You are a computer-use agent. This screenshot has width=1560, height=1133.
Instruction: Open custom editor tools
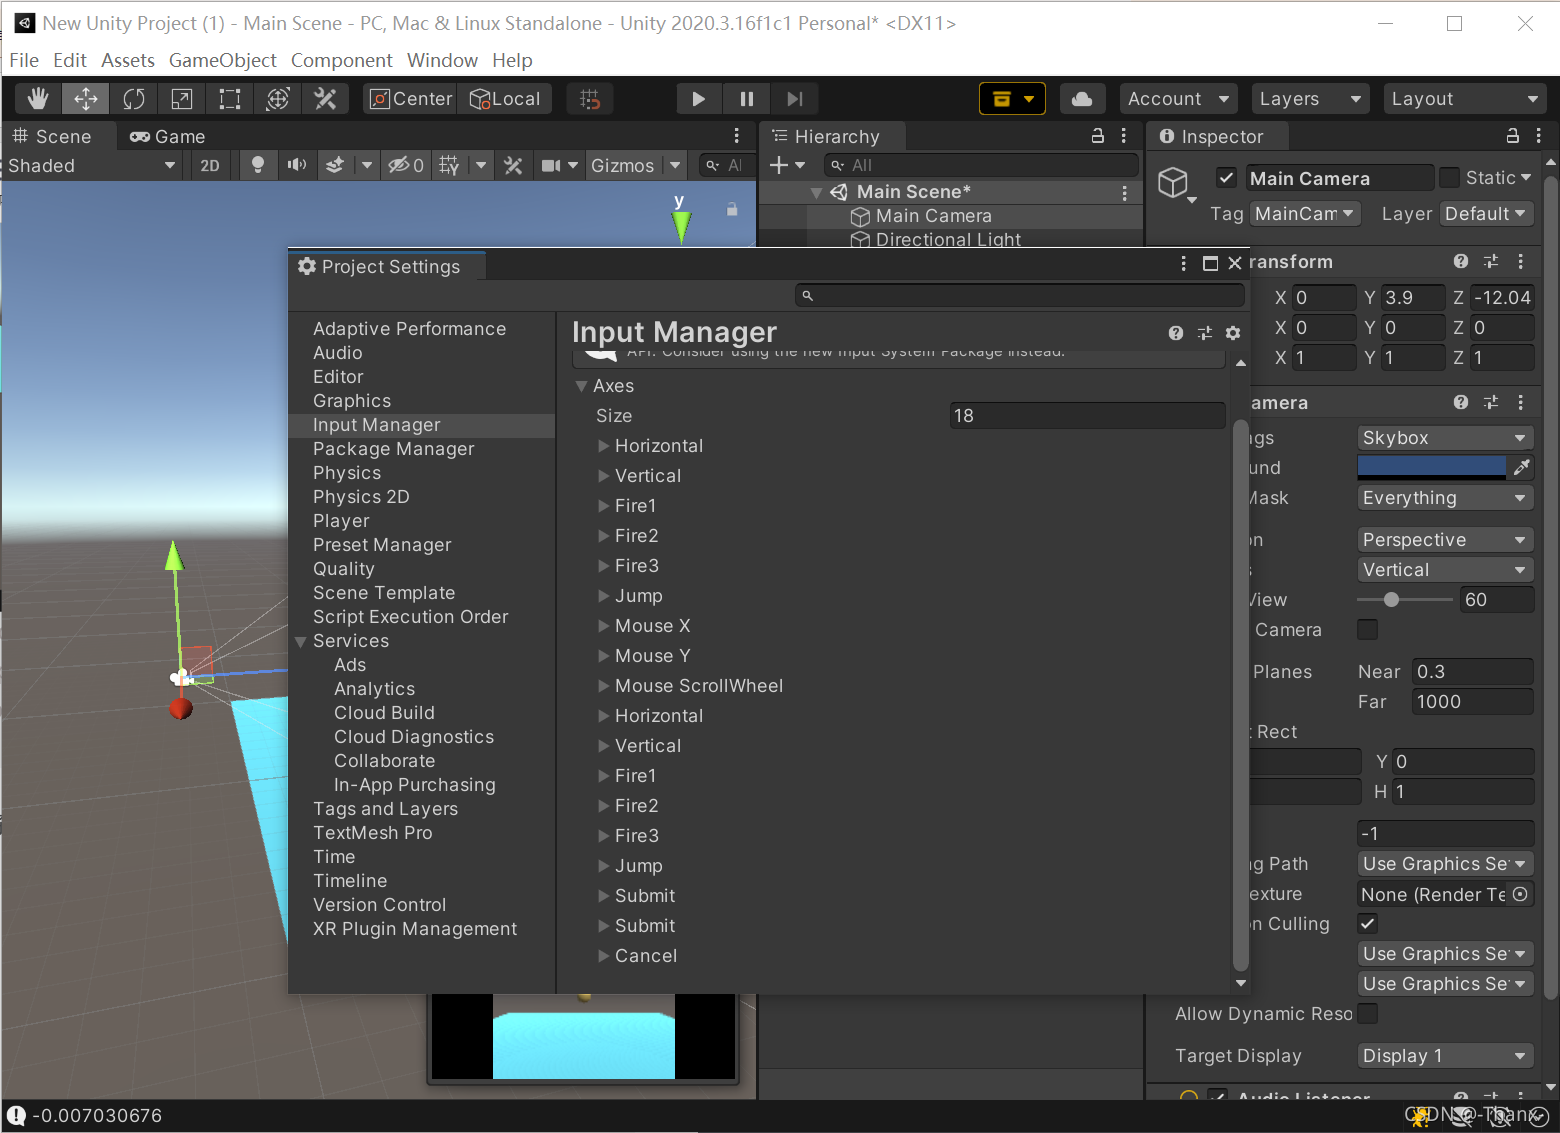point(325,99)
